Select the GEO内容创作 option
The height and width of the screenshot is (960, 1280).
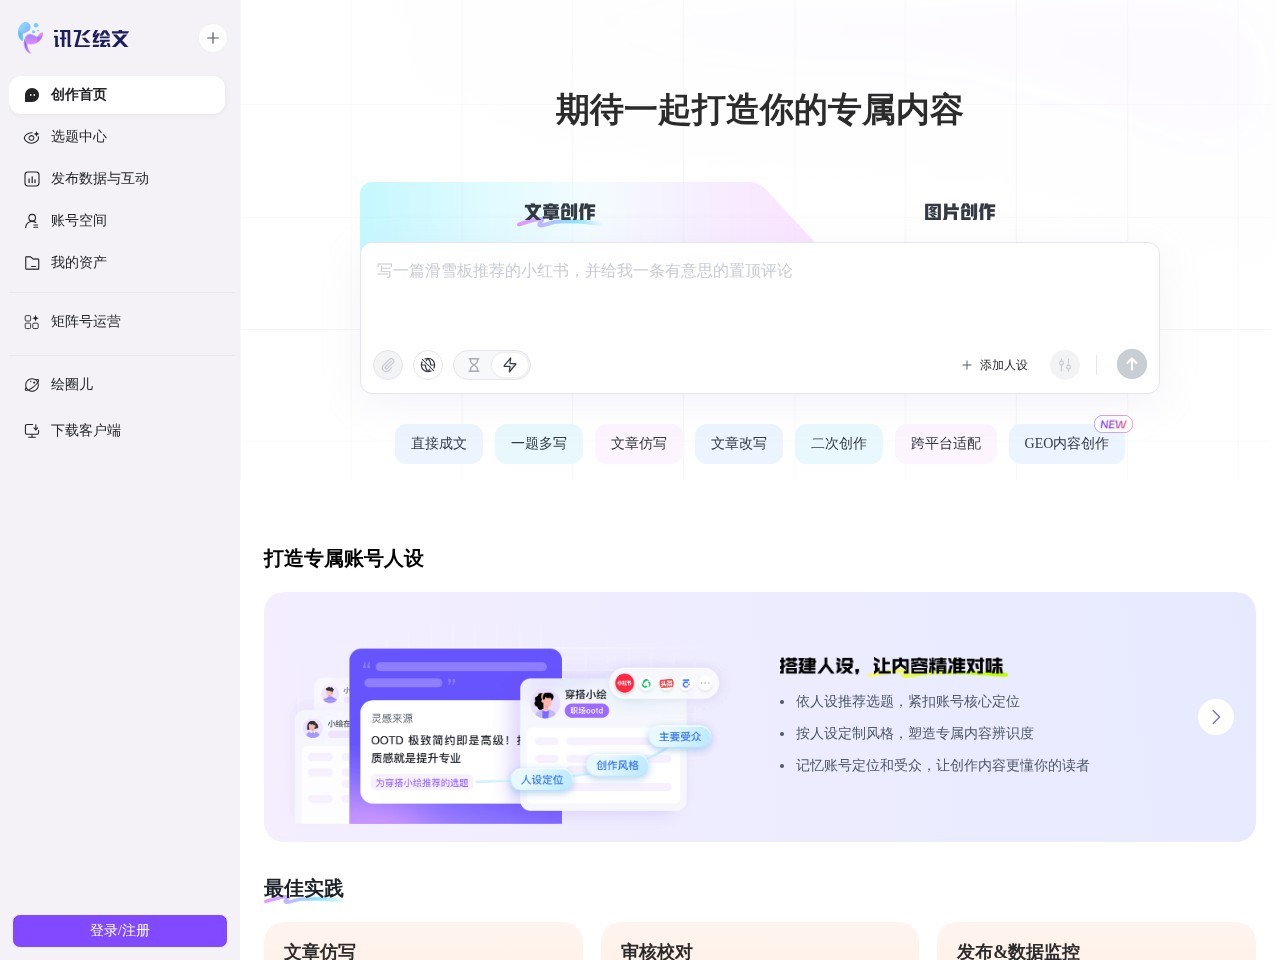coord(1066,443)
